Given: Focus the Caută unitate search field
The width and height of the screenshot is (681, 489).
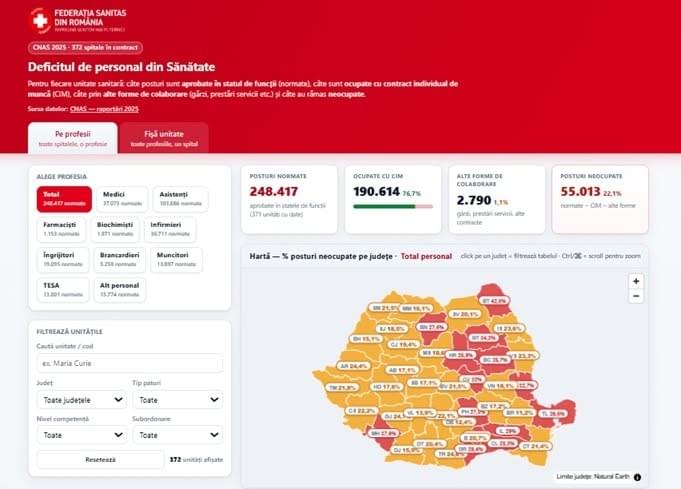Looking at the screenshot, I should click(130, 363).
